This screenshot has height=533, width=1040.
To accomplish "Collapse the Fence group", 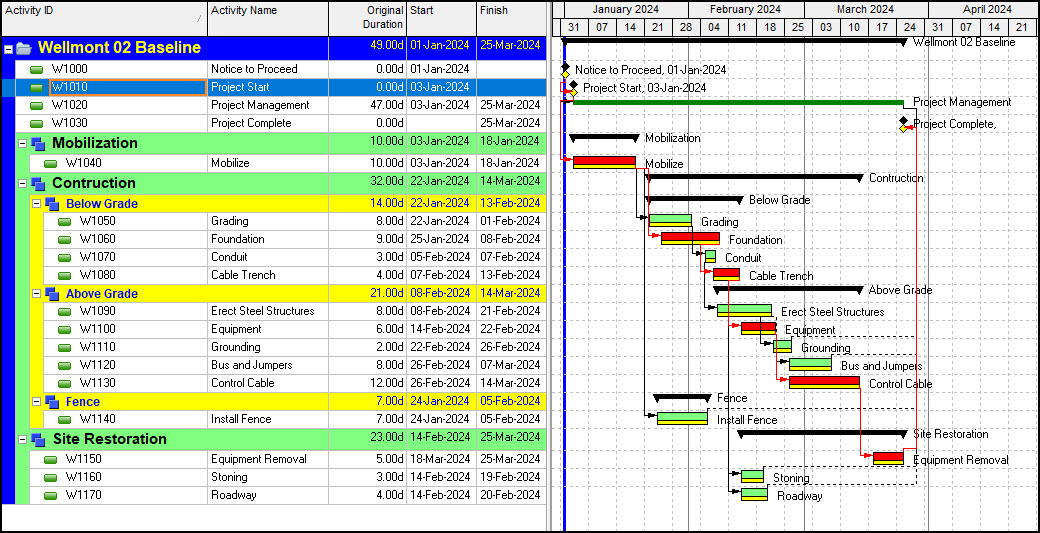I will (x=36, y=402).
